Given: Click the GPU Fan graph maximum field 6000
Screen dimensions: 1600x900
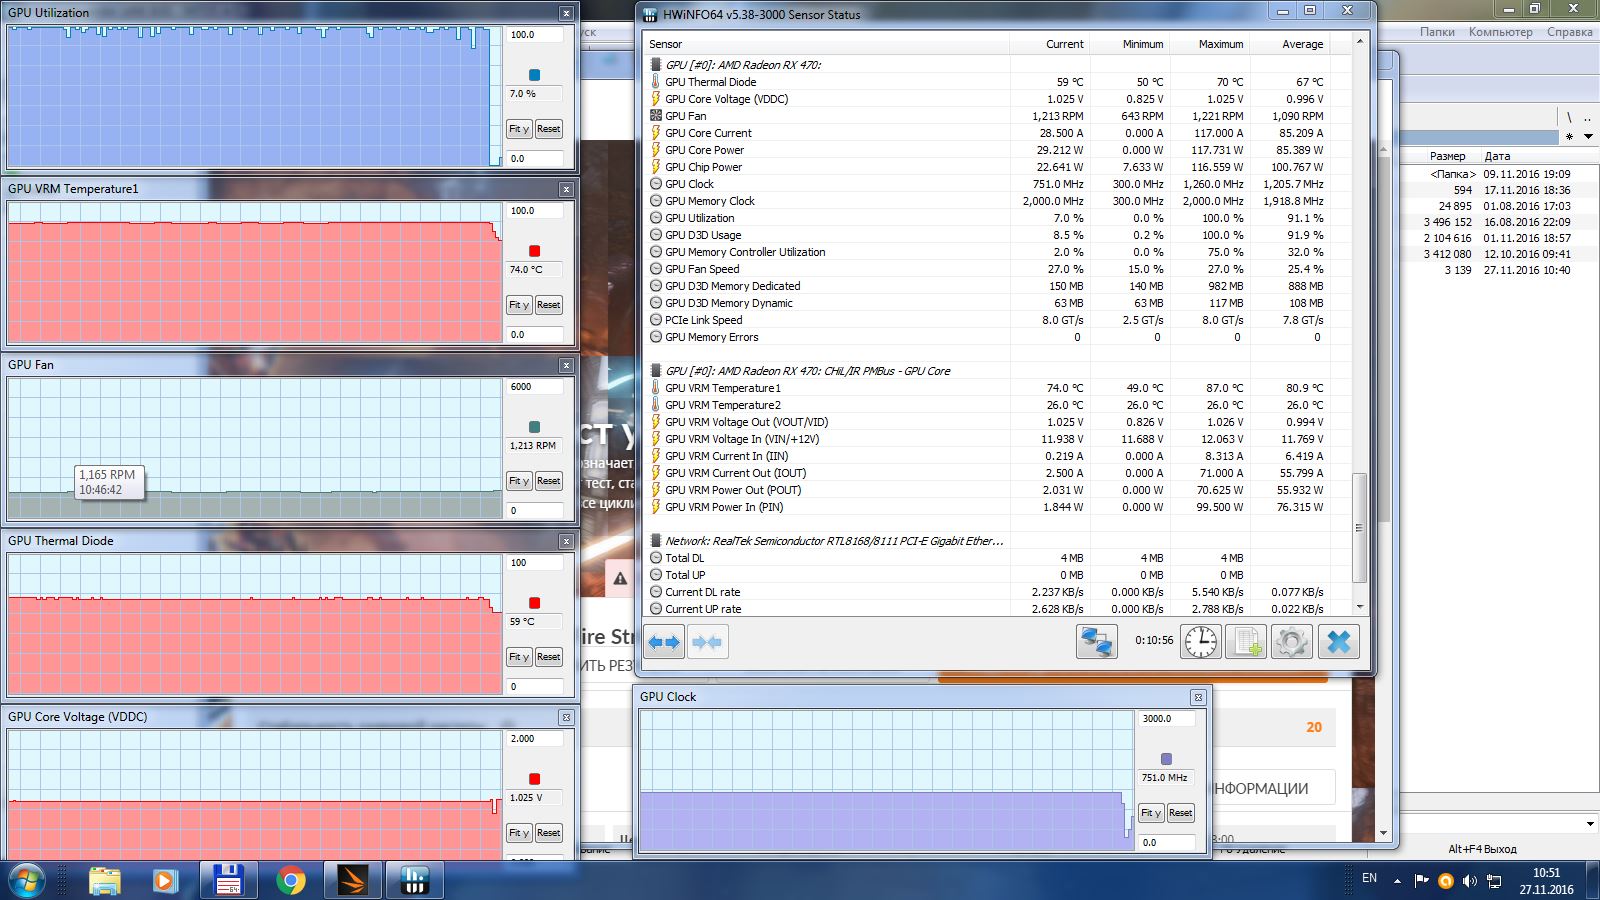Looking at the screenshot, I should [x=534, y=387].
